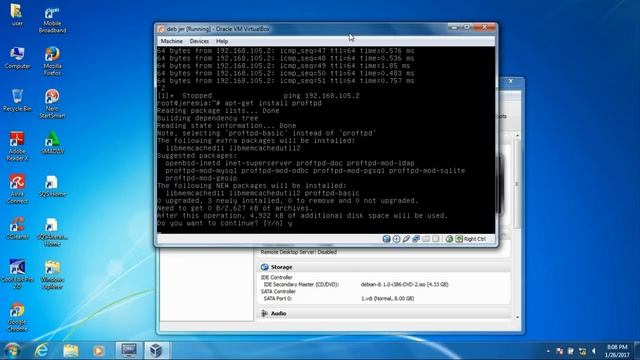Select the Windows Explorer desktop folder icon
The image size is (640, 360).
(52, 274)
